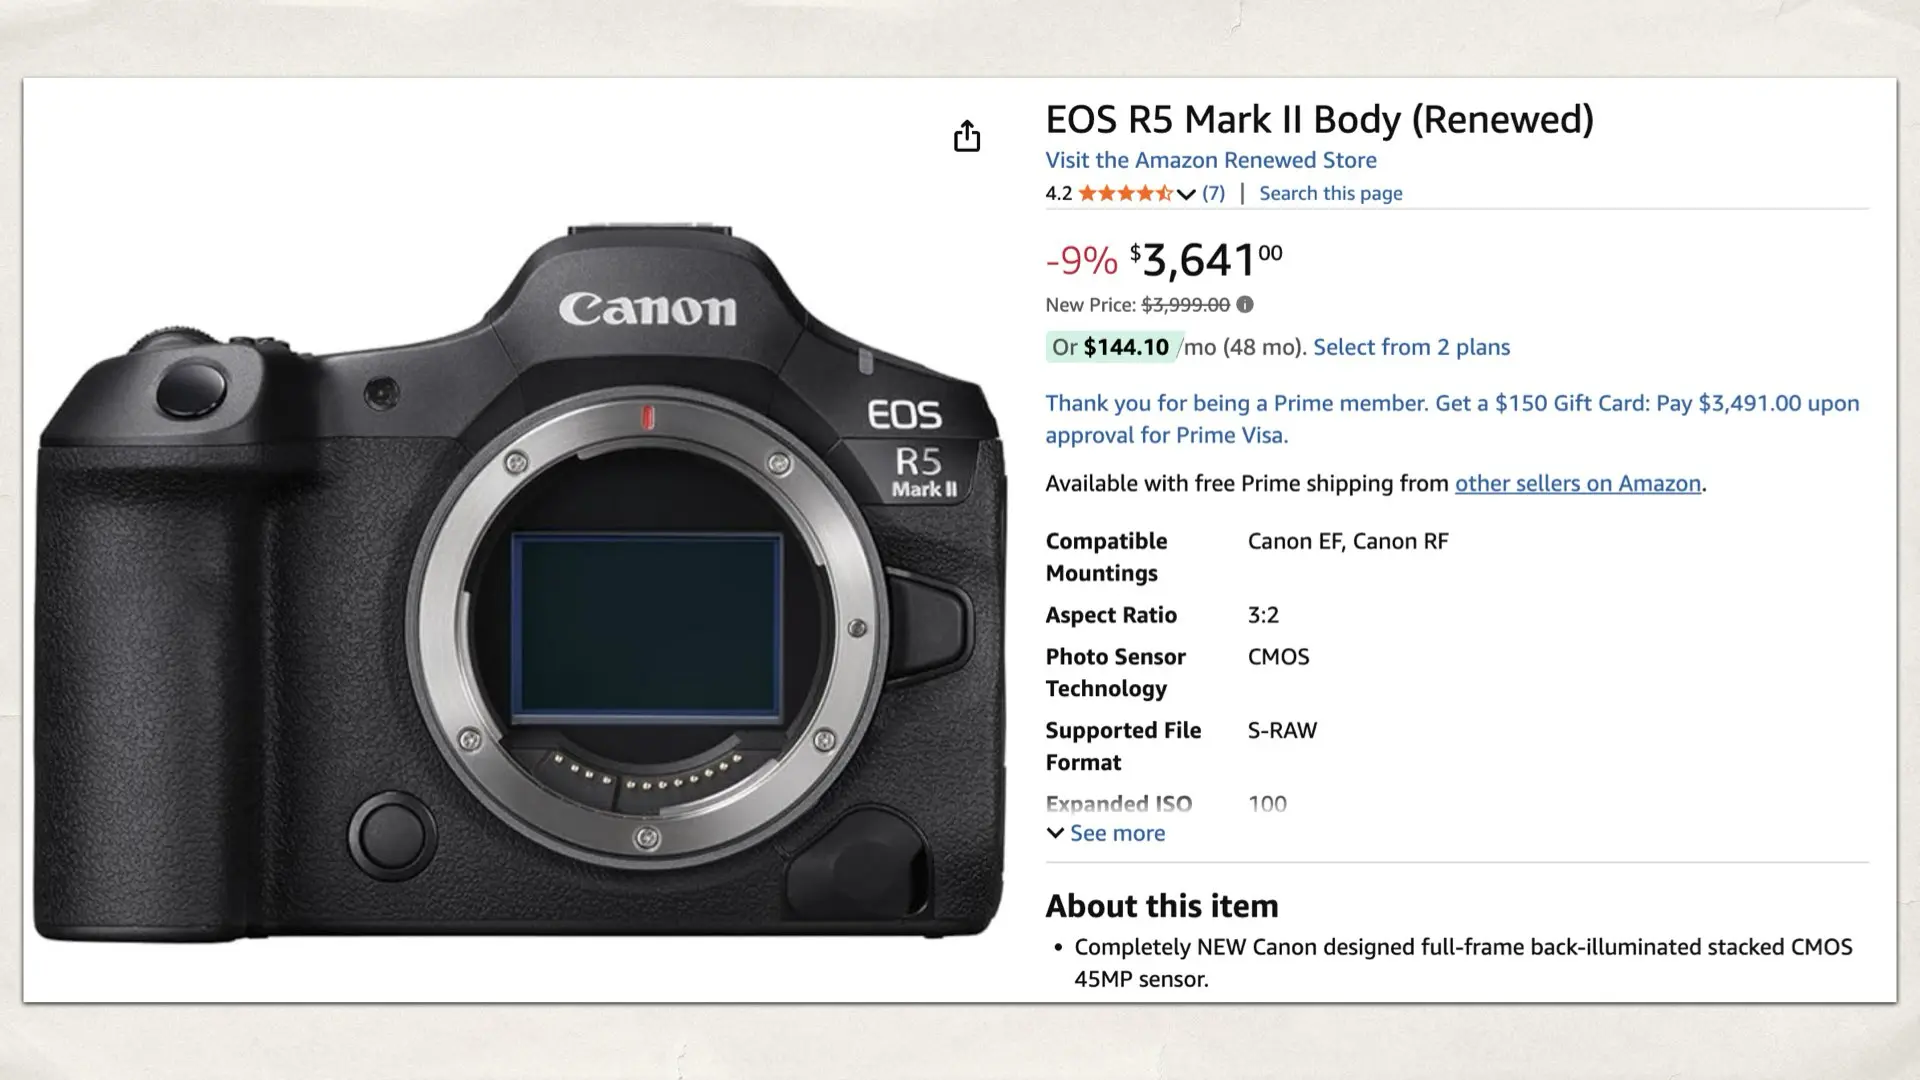Screen dimensions: 1920x1080
Task: Visit the Amazon Renewed Store
Action: (x=1210, y=160)
